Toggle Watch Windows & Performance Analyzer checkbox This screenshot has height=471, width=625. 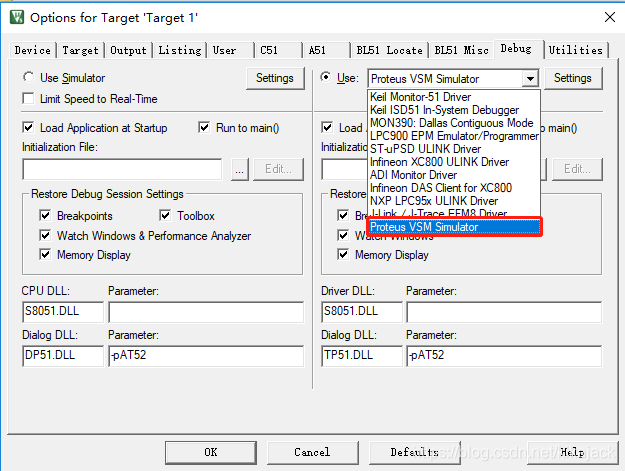tap(45, 236)
